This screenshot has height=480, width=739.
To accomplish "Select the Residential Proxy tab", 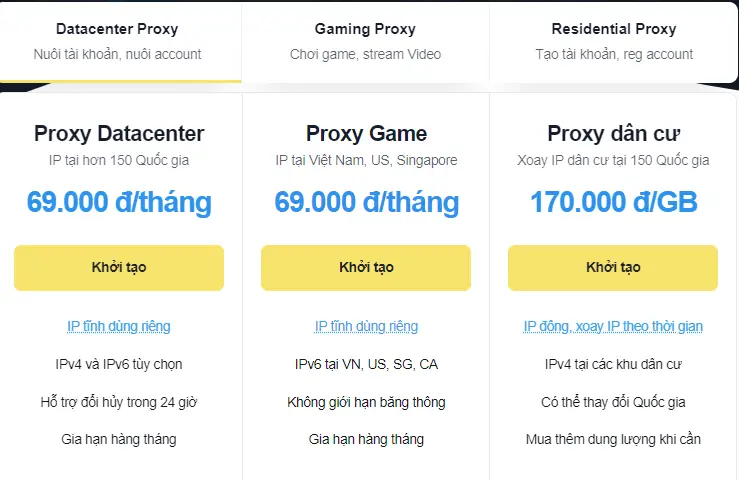I will (x=613, y=40).
